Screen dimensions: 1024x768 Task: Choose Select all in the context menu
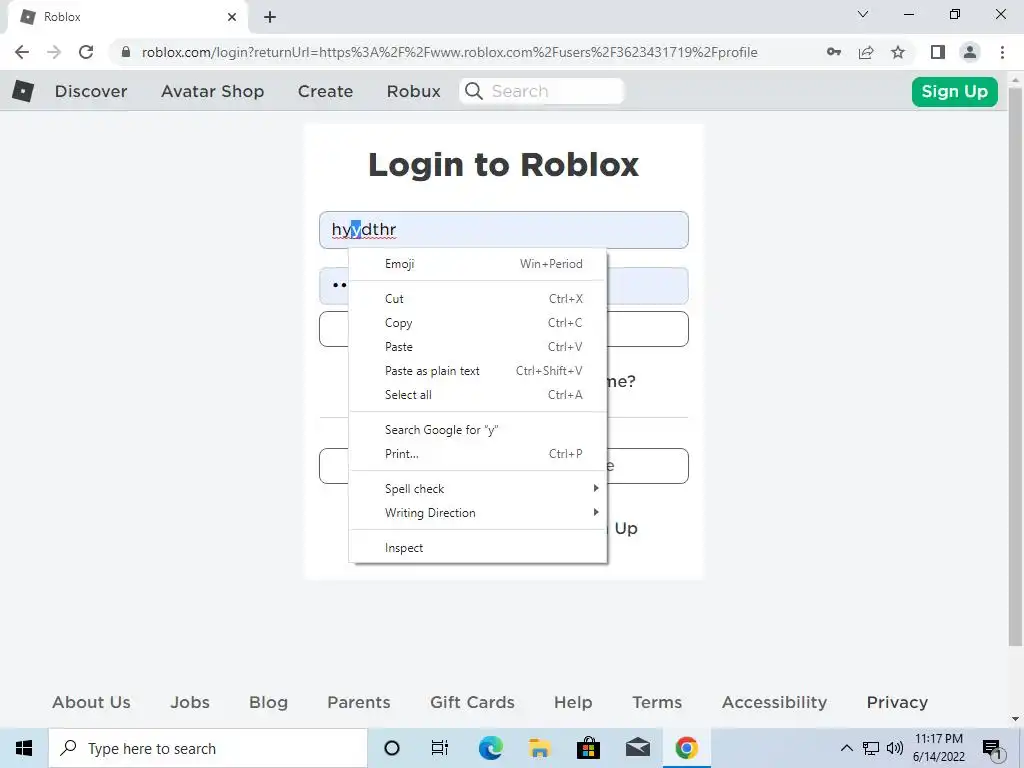pos(479,395)
